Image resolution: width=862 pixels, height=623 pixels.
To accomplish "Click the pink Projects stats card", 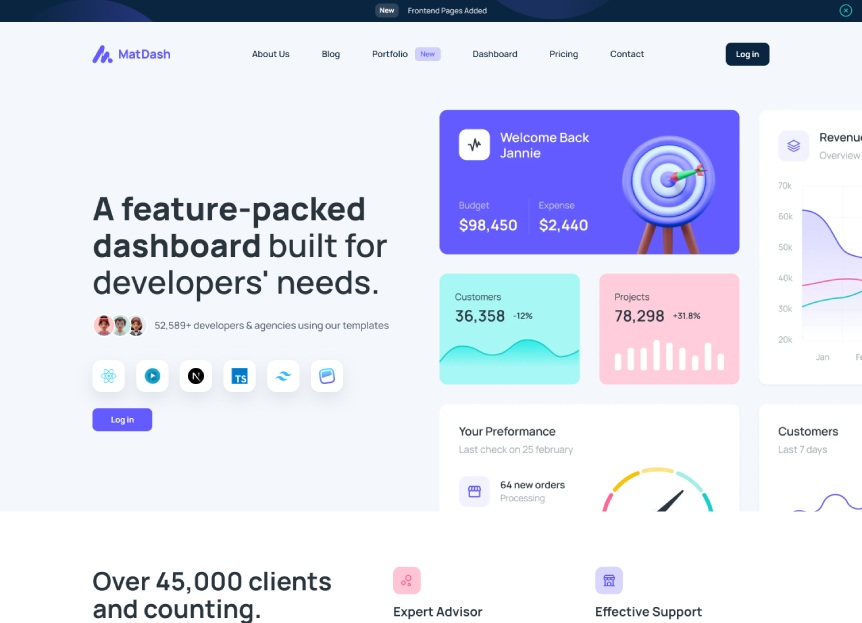I will [669, 329].
